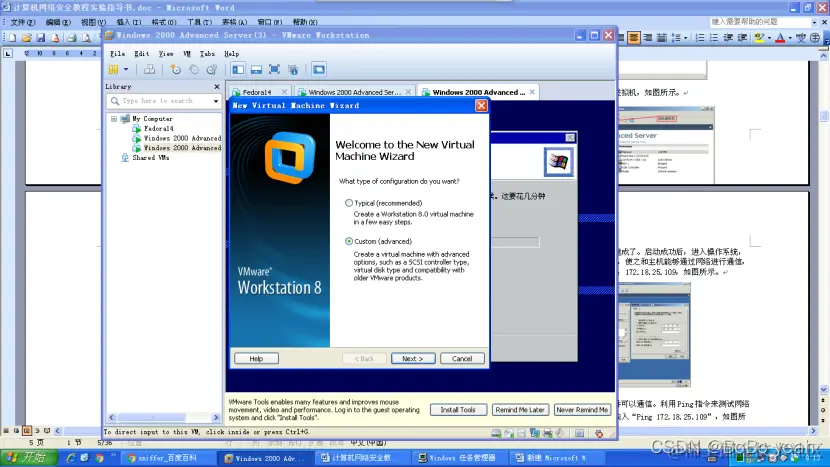Click the revert to snapshot toolbar icon
The width and height of the screenshot is (830, 467).
point(194,69)
